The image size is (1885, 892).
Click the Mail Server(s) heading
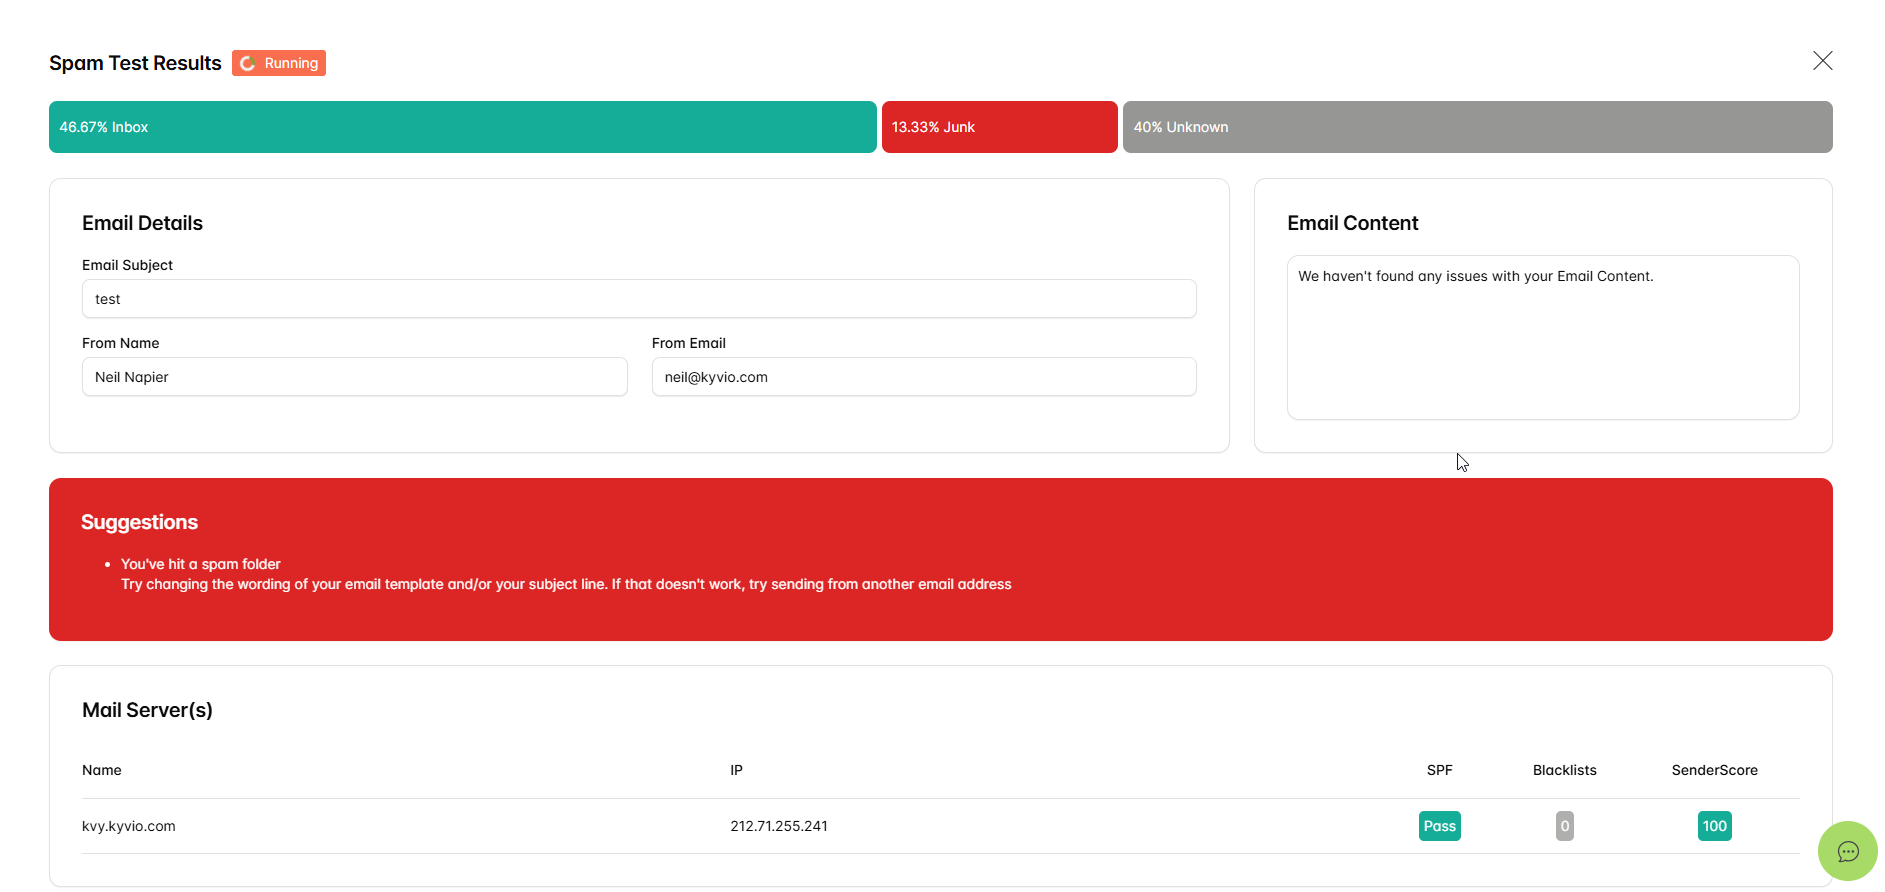tap(147, 710)
